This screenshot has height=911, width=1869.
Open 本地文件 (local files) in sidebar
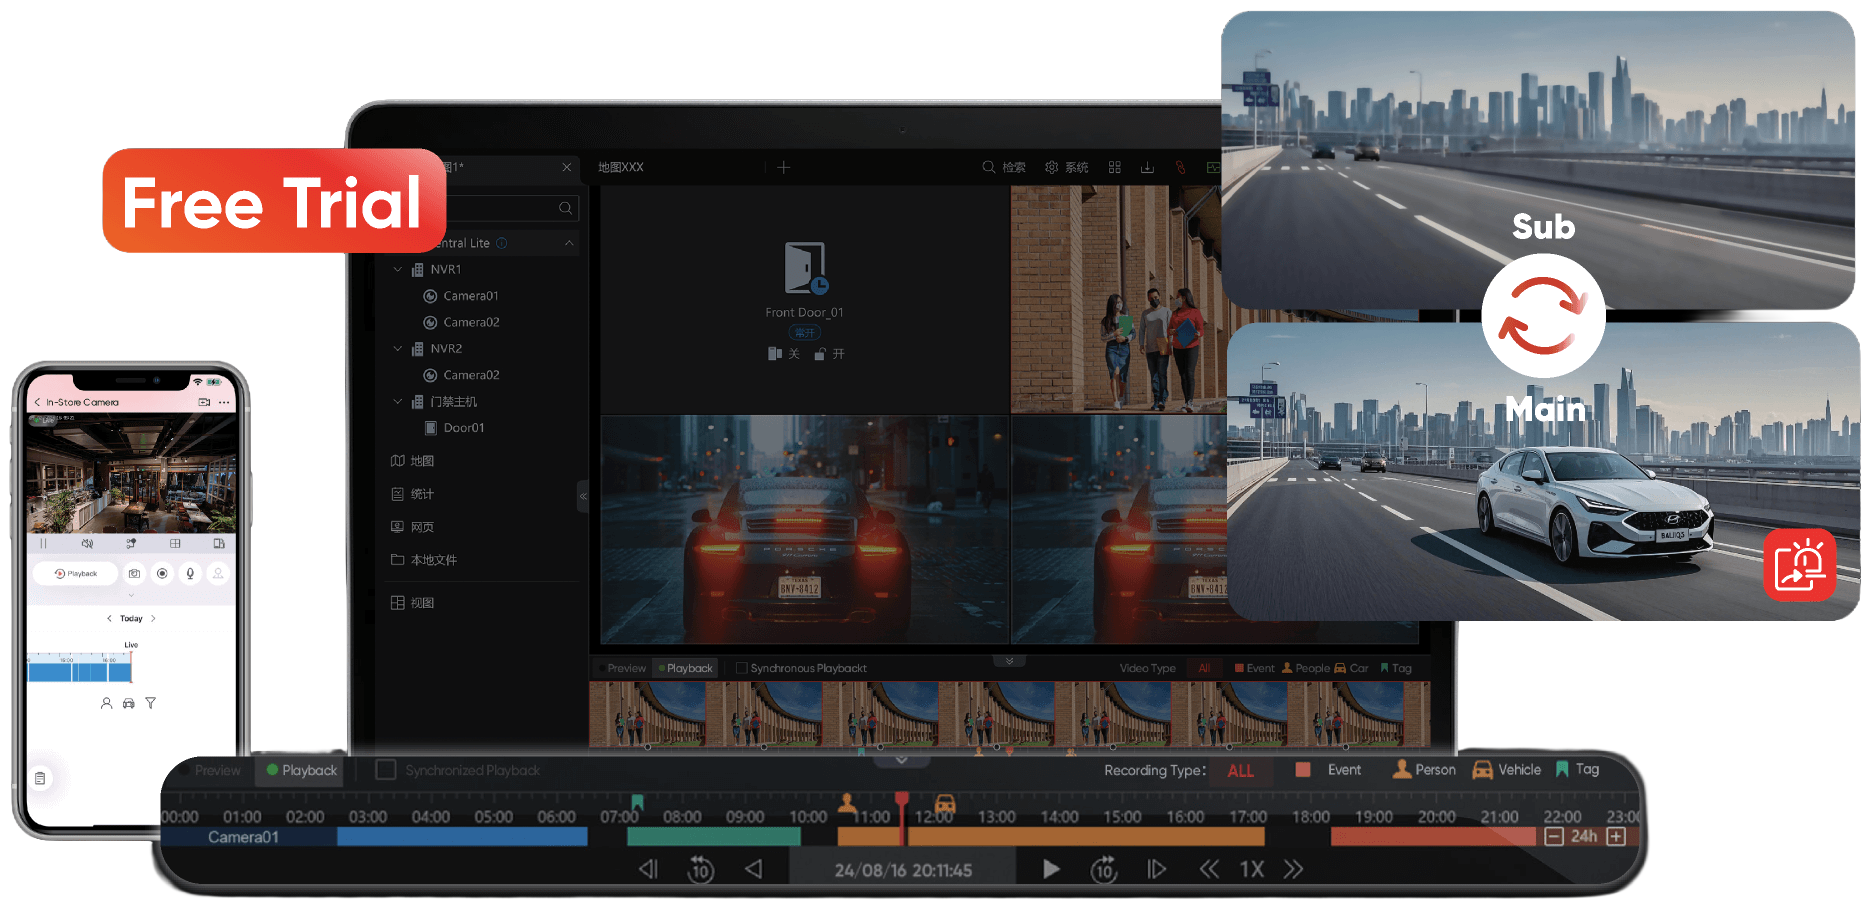pos(423,560)
